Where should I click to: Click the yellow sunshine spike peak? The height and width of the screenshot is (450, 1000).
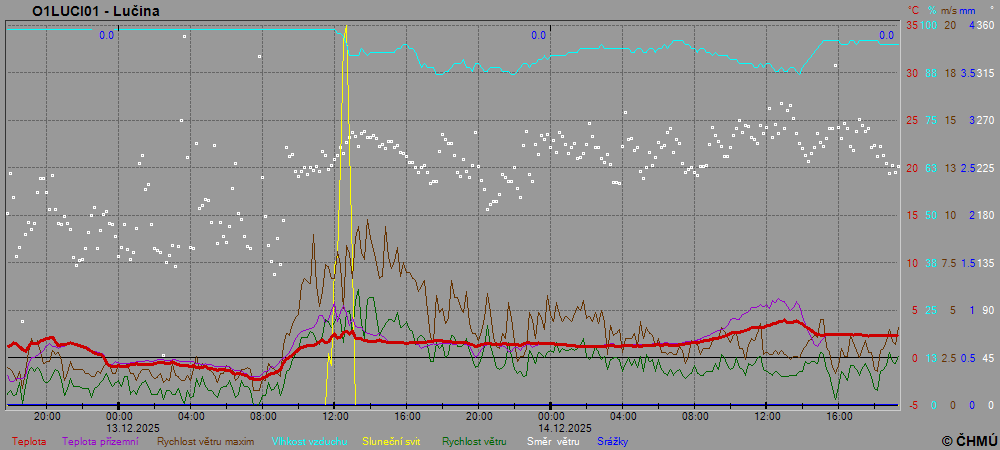point(346,27)
